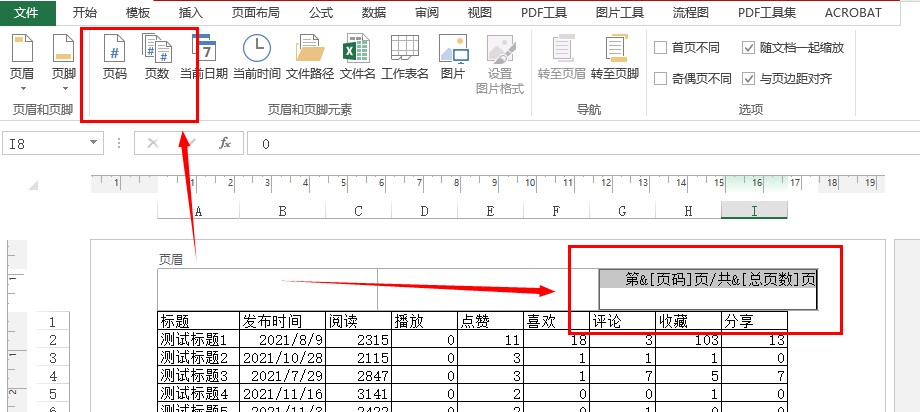Open the 页眉 header dropdown

pyautogui.click(x=23, y=63)
